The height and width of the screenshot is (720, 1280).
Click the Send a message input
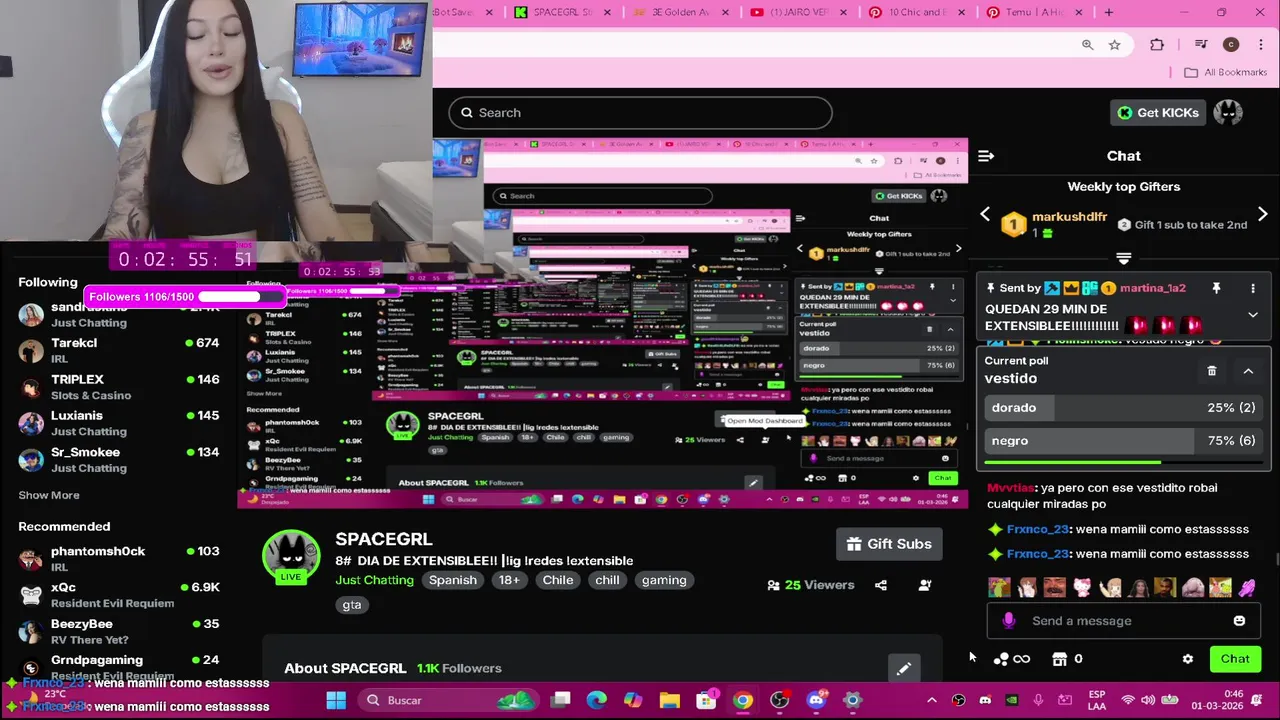1123,621
